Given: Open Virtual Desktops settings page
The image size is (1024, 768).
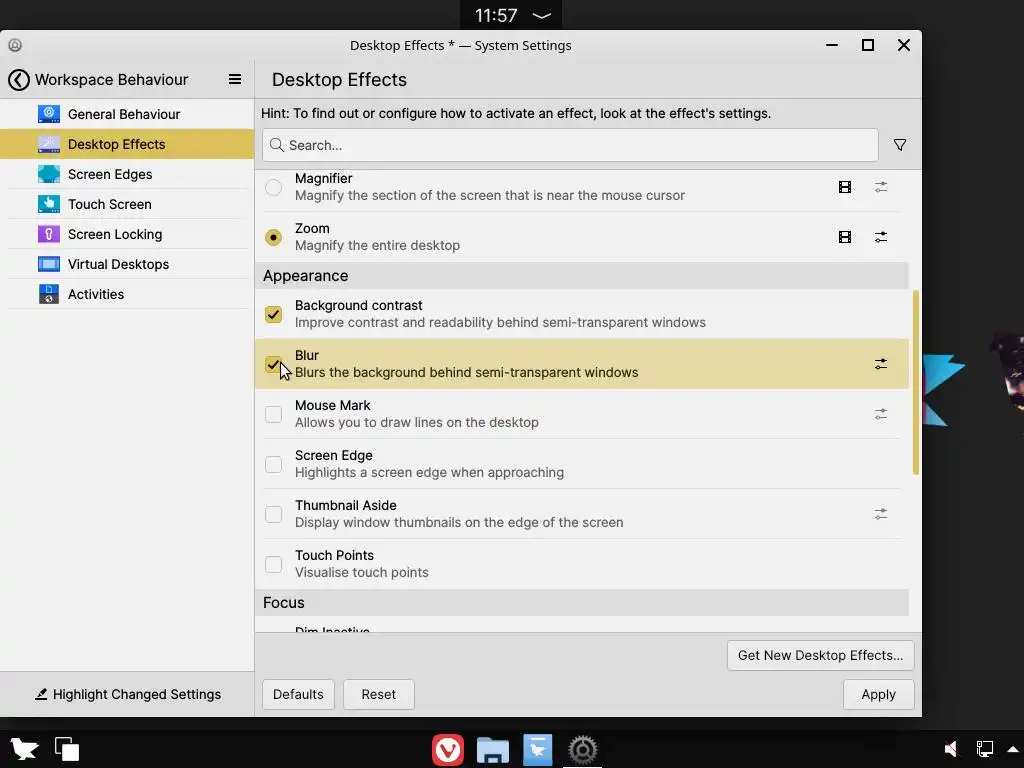Looking at the screenshot, I should point(127,264).
